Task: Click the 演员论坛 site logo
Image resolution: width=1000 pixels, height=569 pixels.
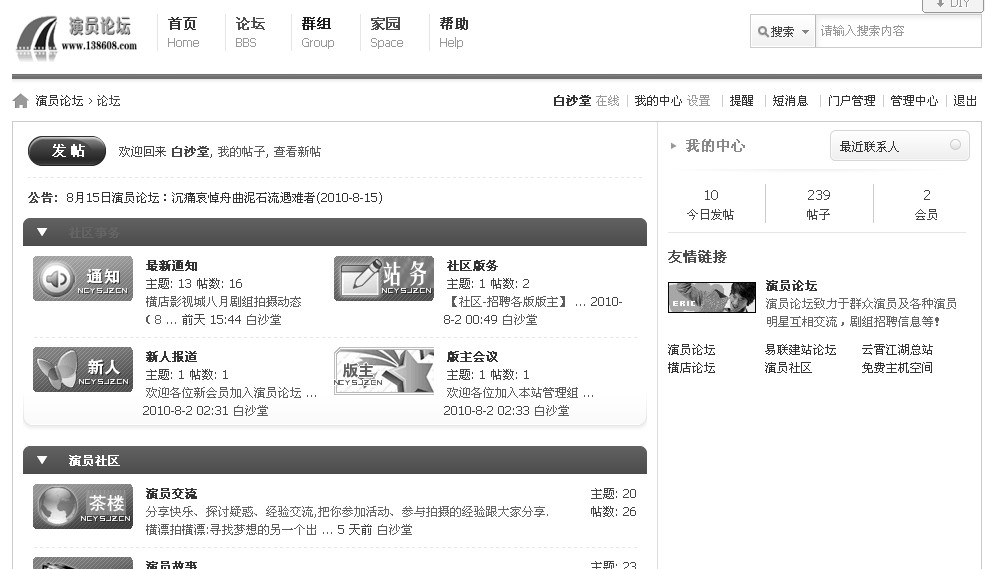Action: coord(77,38)
